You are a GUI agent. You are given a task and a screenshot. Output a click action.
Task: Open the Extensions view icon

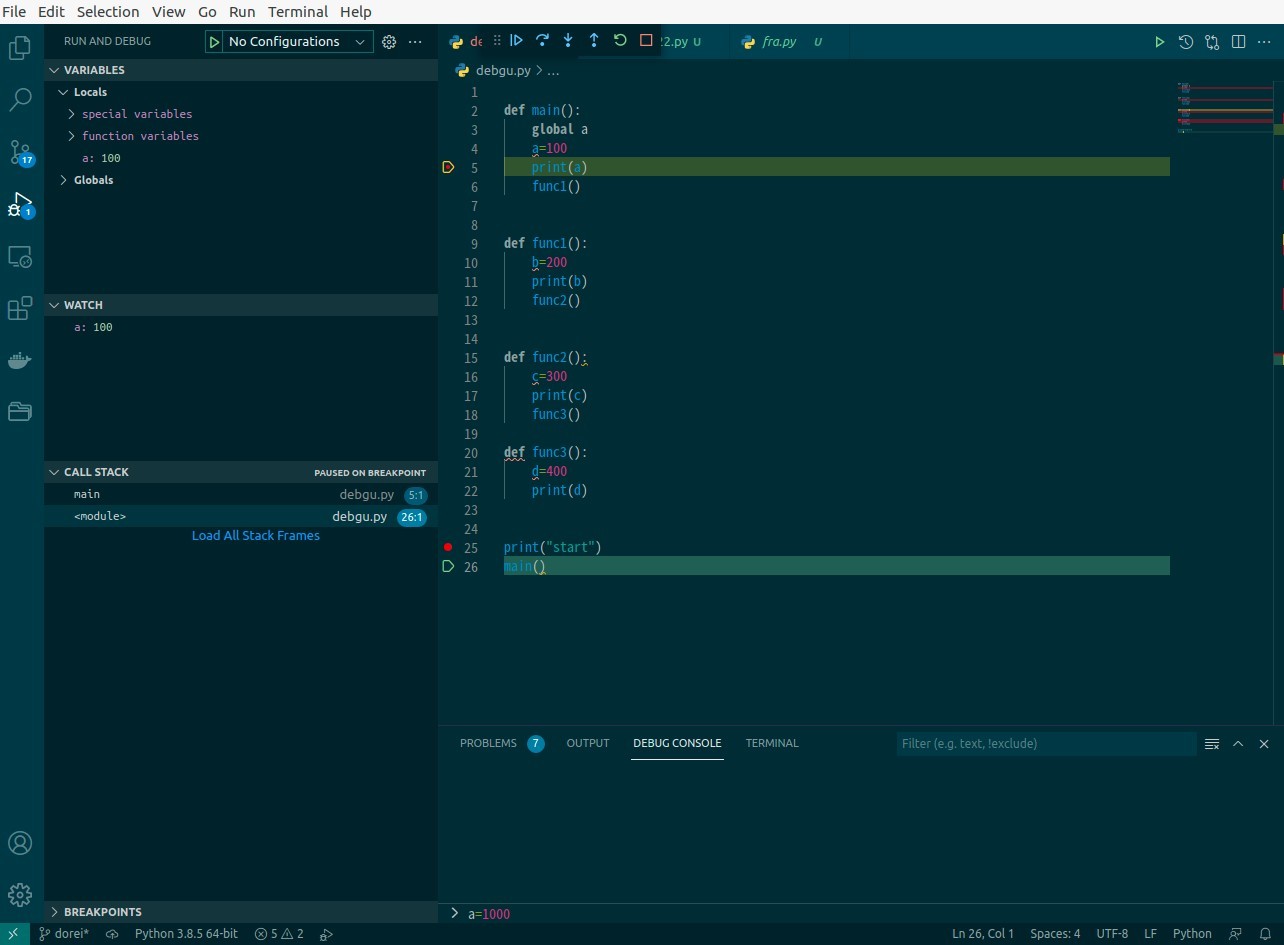[x=20, y=309]
